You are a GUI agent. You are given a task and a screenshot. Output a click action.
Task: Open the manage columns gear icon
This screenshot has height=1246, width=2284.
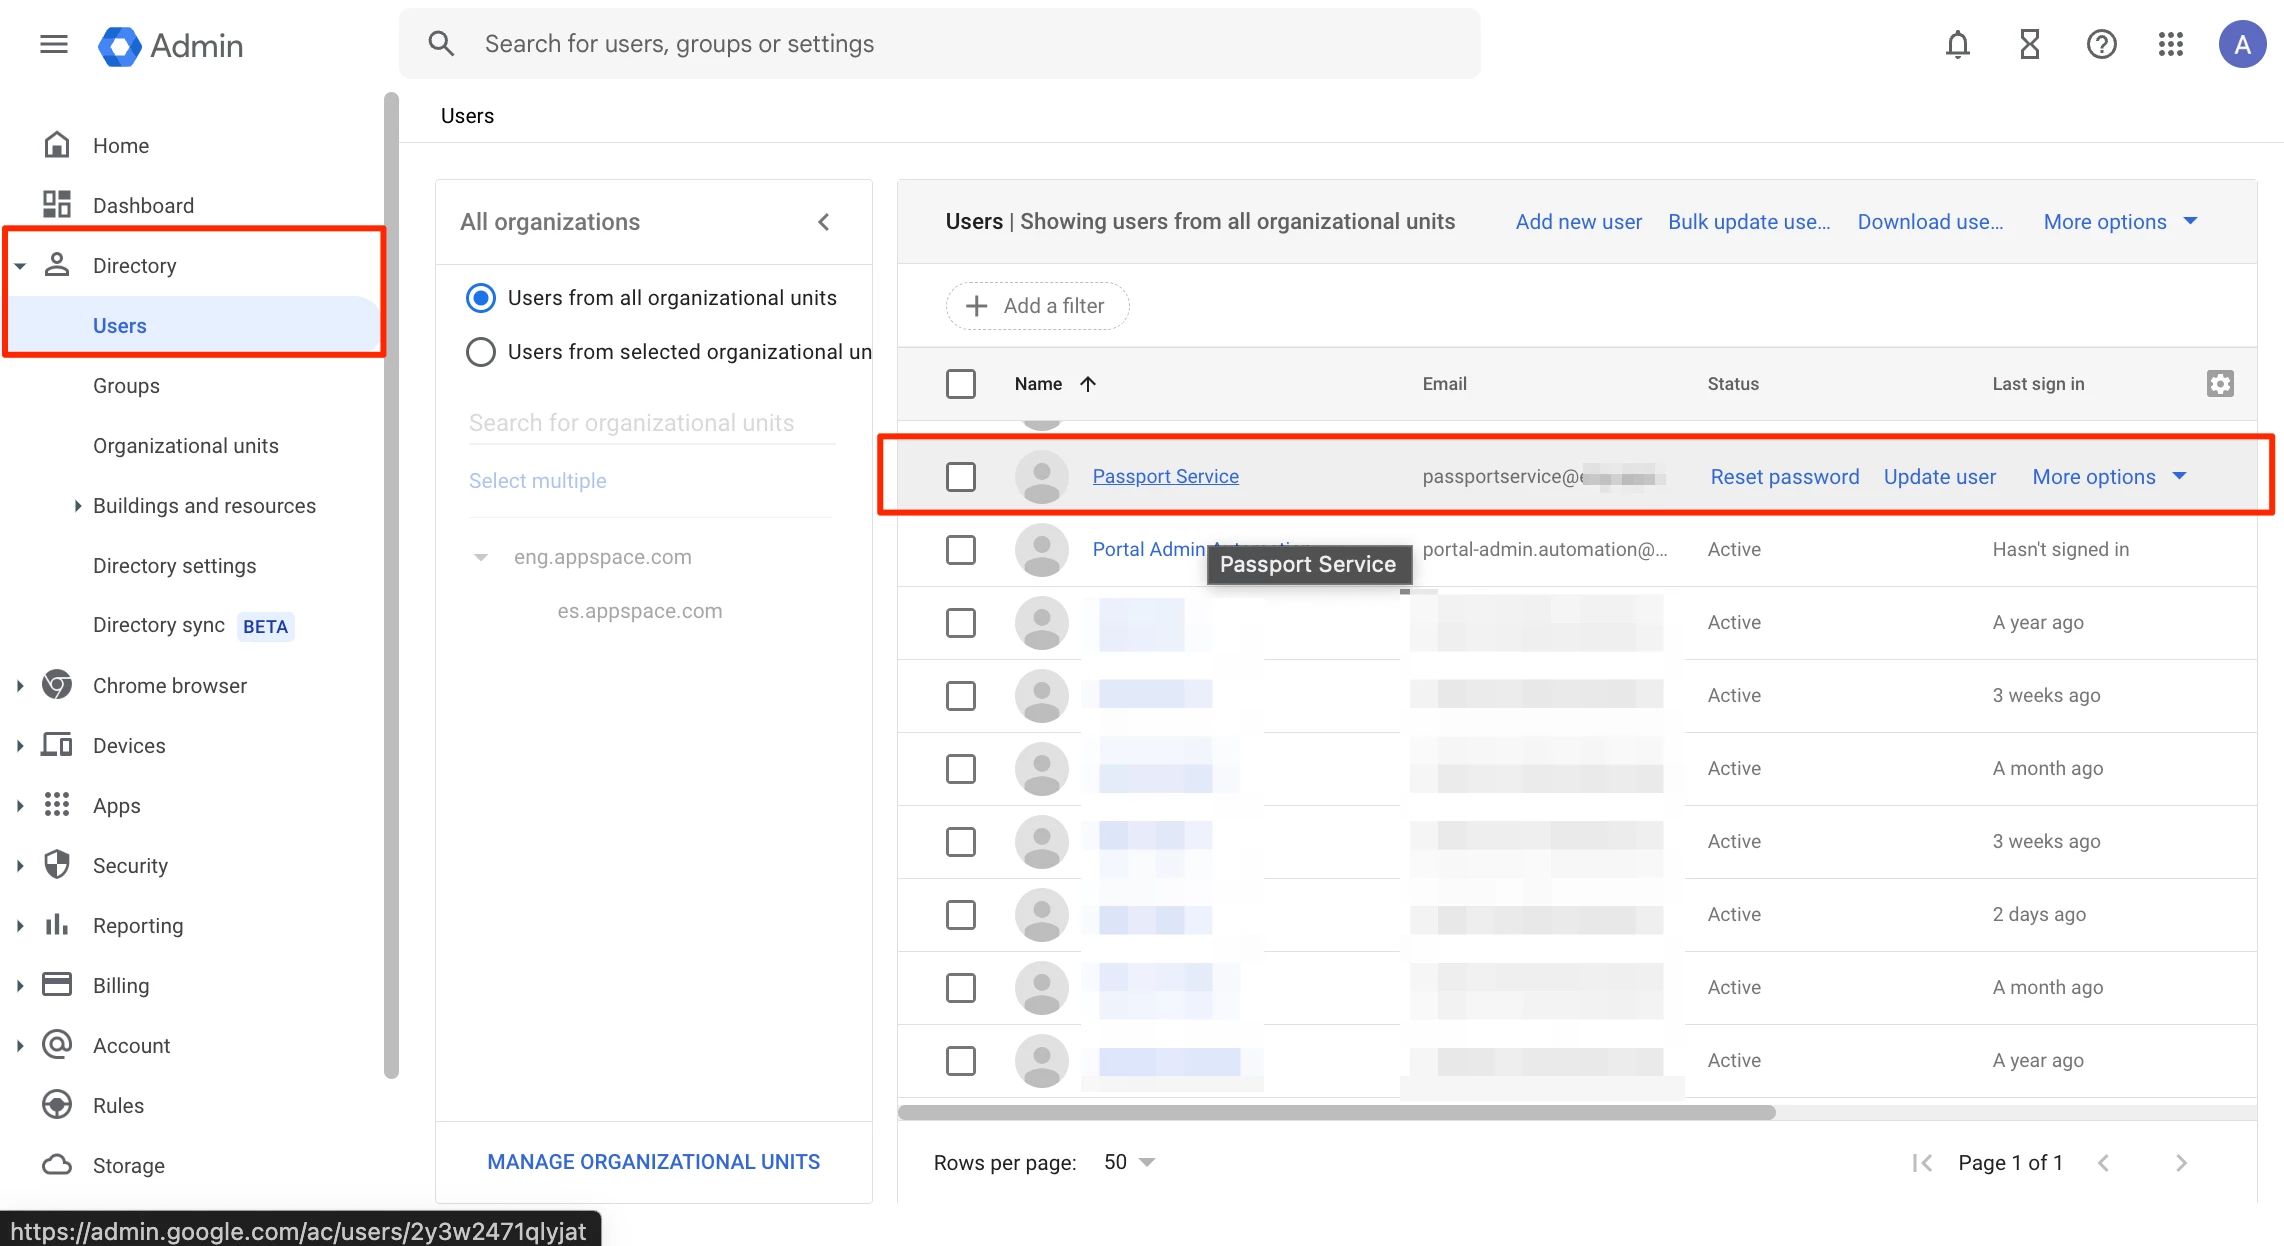click(2219, 384)
